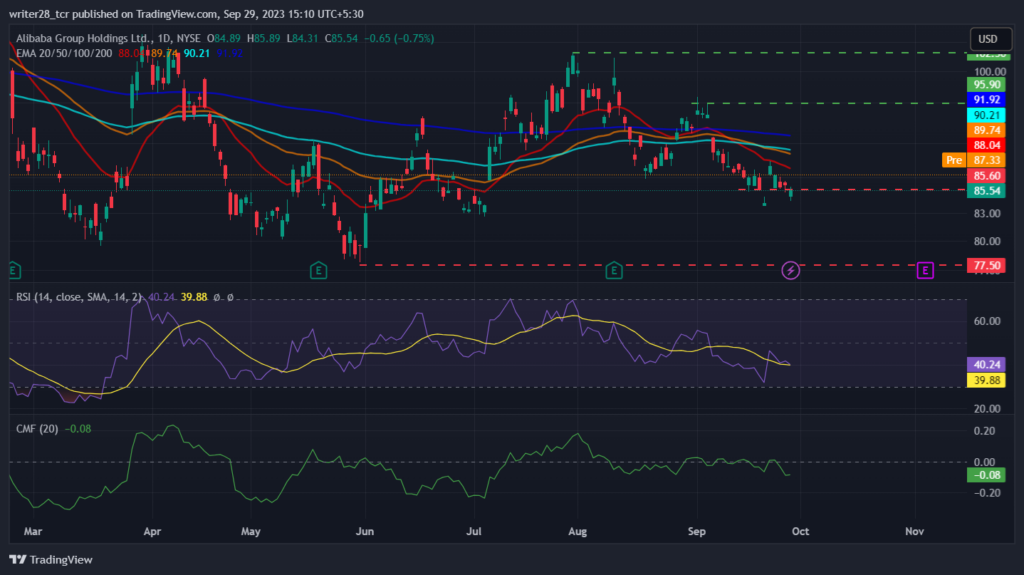Click the low value L84.31 in the header
Image resolution: width=1024 pixels, height=575 pixels.
click(302, 39)
